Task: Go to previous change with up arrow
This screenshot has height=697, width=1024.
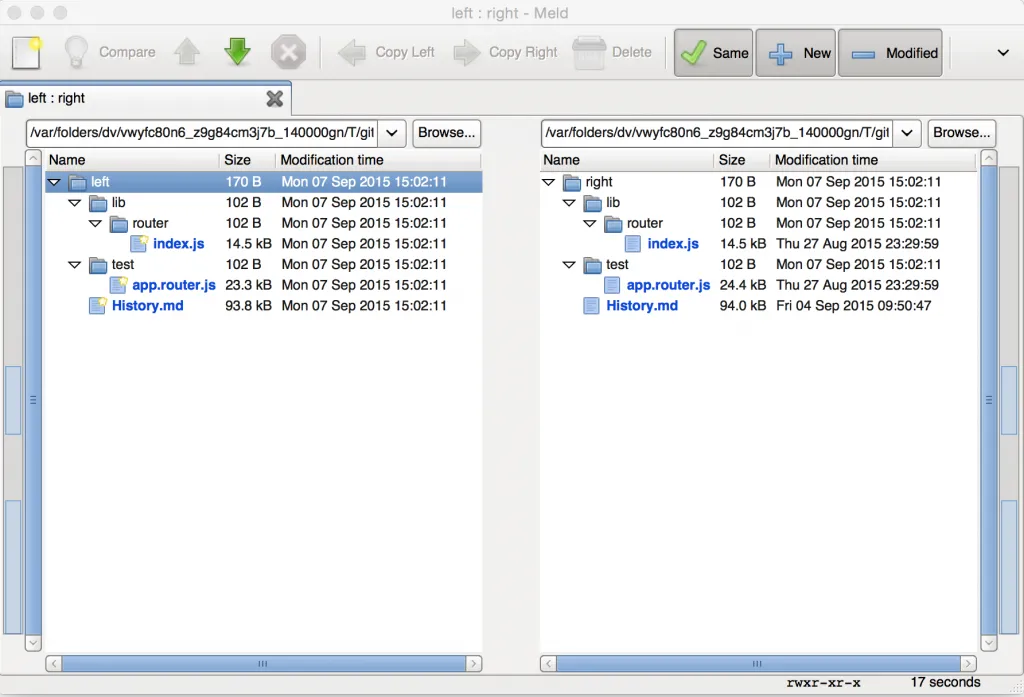Action: pos(187,52)
